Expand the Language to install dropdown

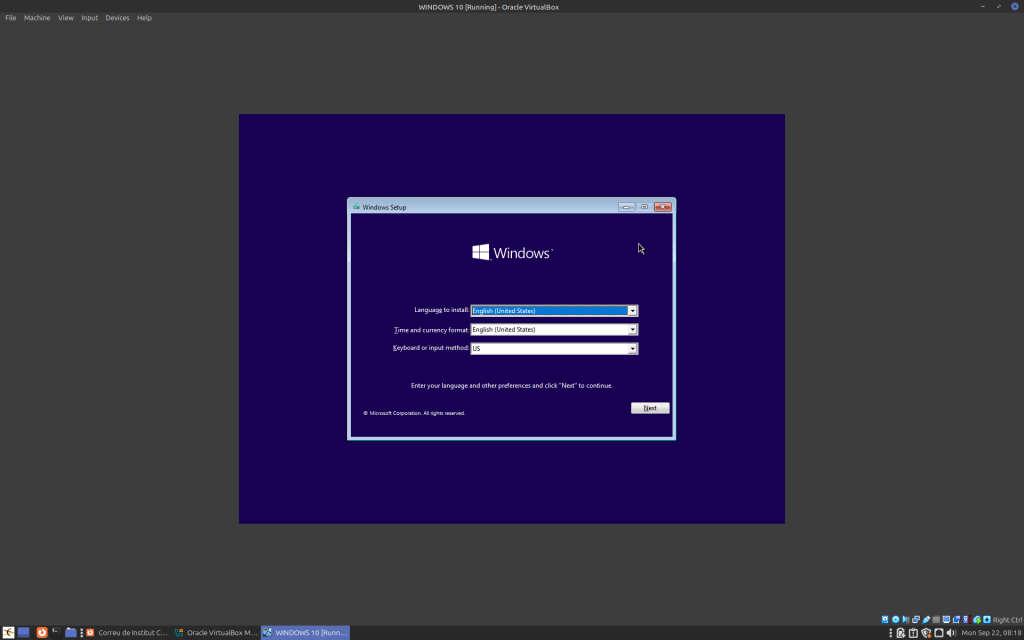coord(632,311)
